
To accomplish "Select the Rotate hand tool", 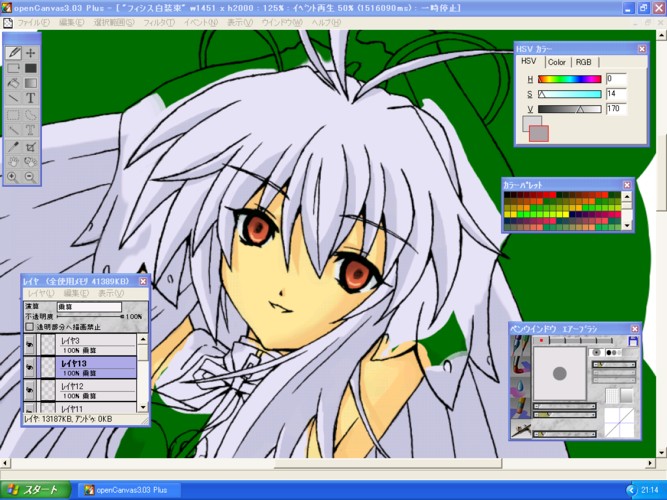I will (30, 162).
